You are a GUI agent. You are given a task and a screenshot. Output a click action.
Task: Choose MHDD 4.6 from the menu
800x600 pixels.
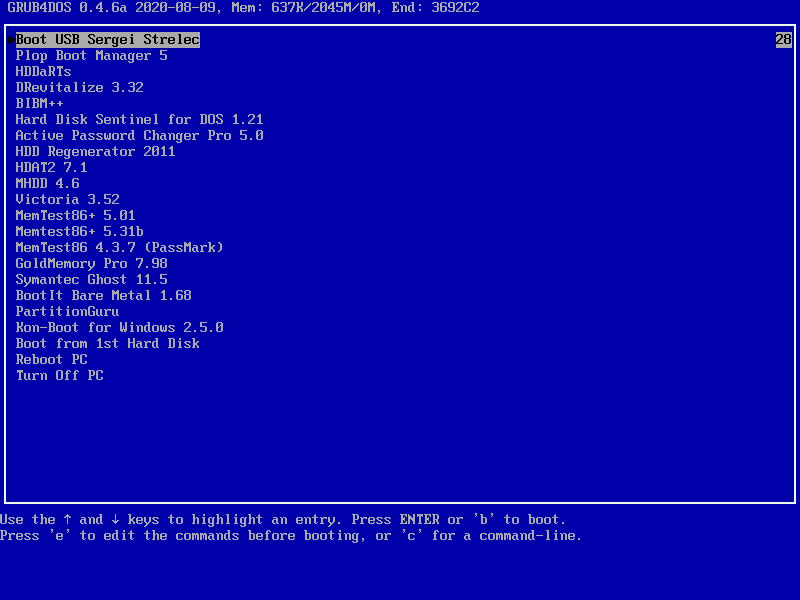click(x=47, y=184)
